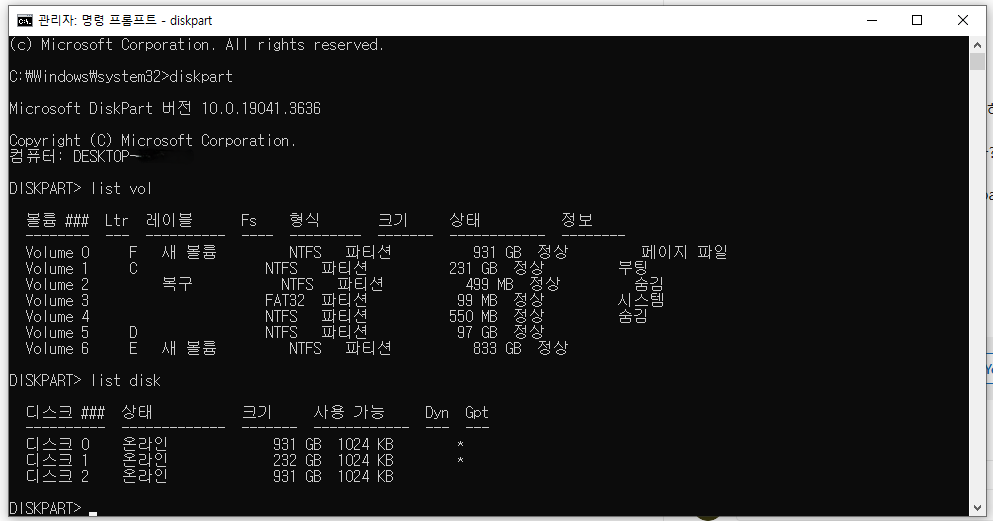Click the Gpt asterisk for disk 0
Viewport: 993px width, 521px height.
click(x=460, y=444)
